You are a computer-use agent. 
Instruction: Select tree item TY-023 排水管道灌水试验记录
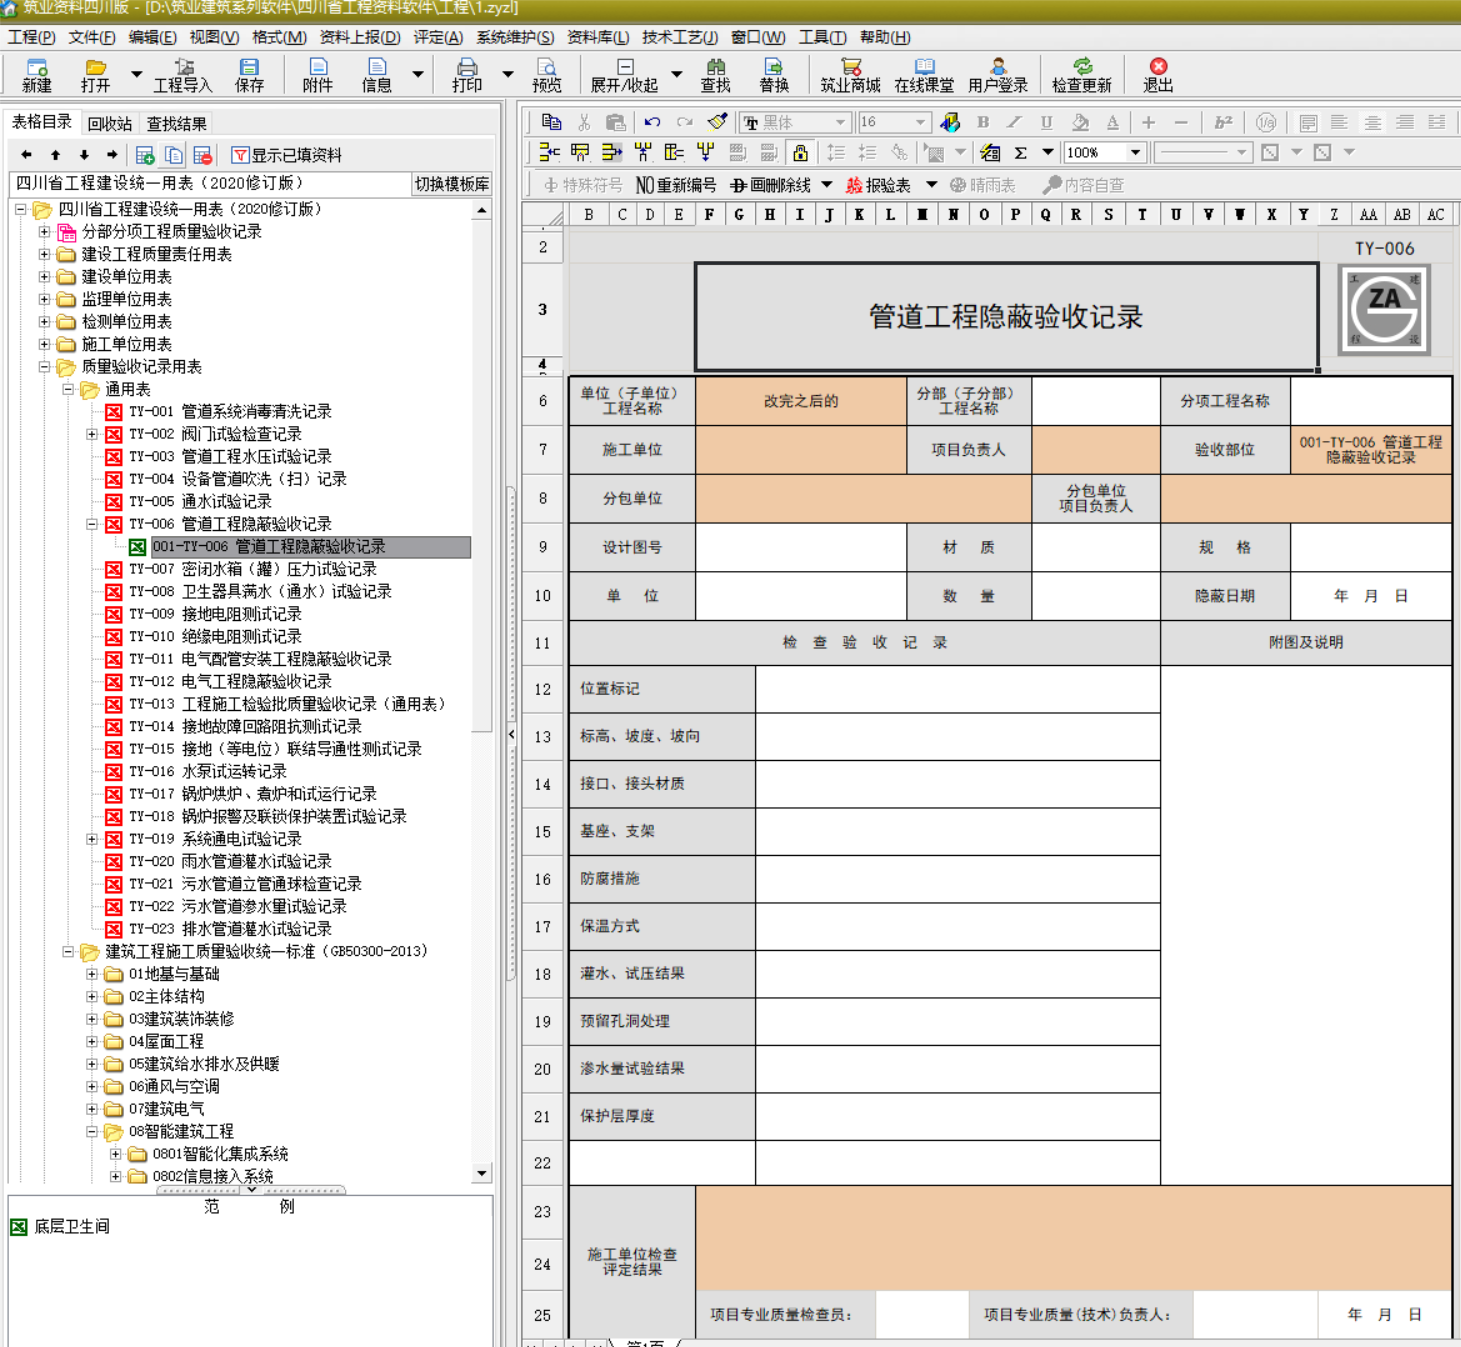click(229, 929)
